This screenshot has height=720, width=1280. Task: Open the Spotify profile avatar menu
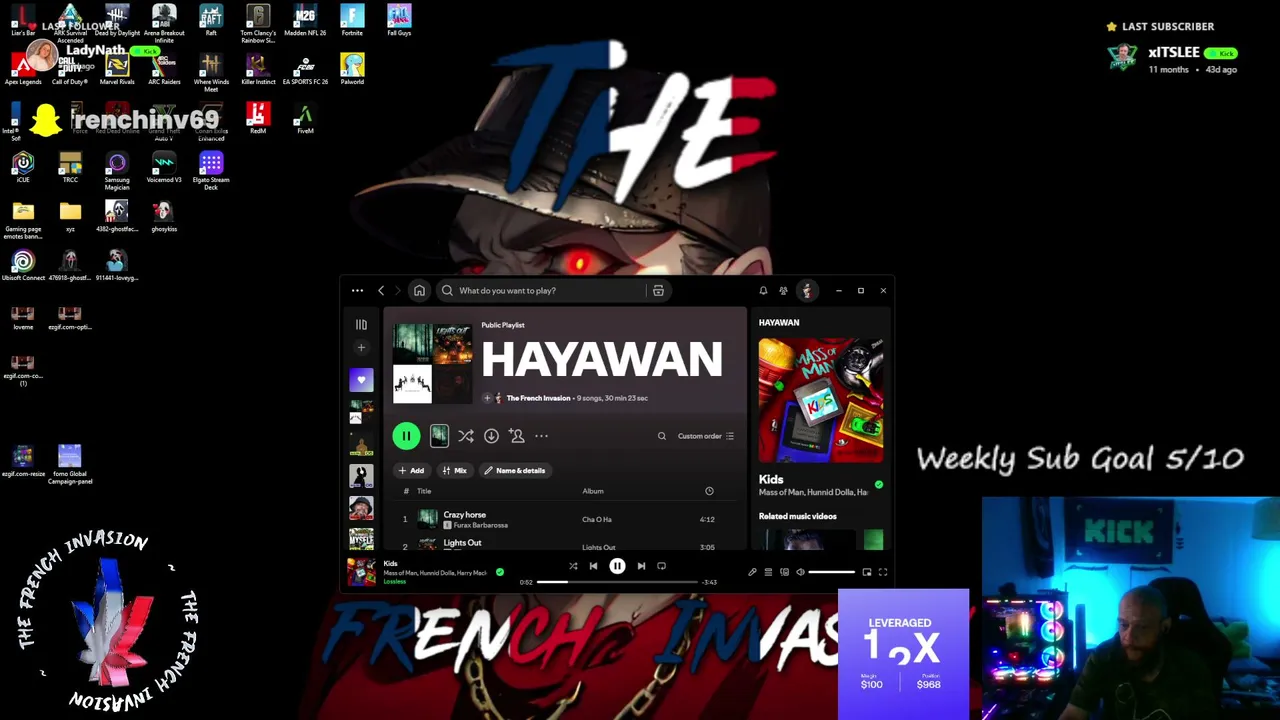807,291
